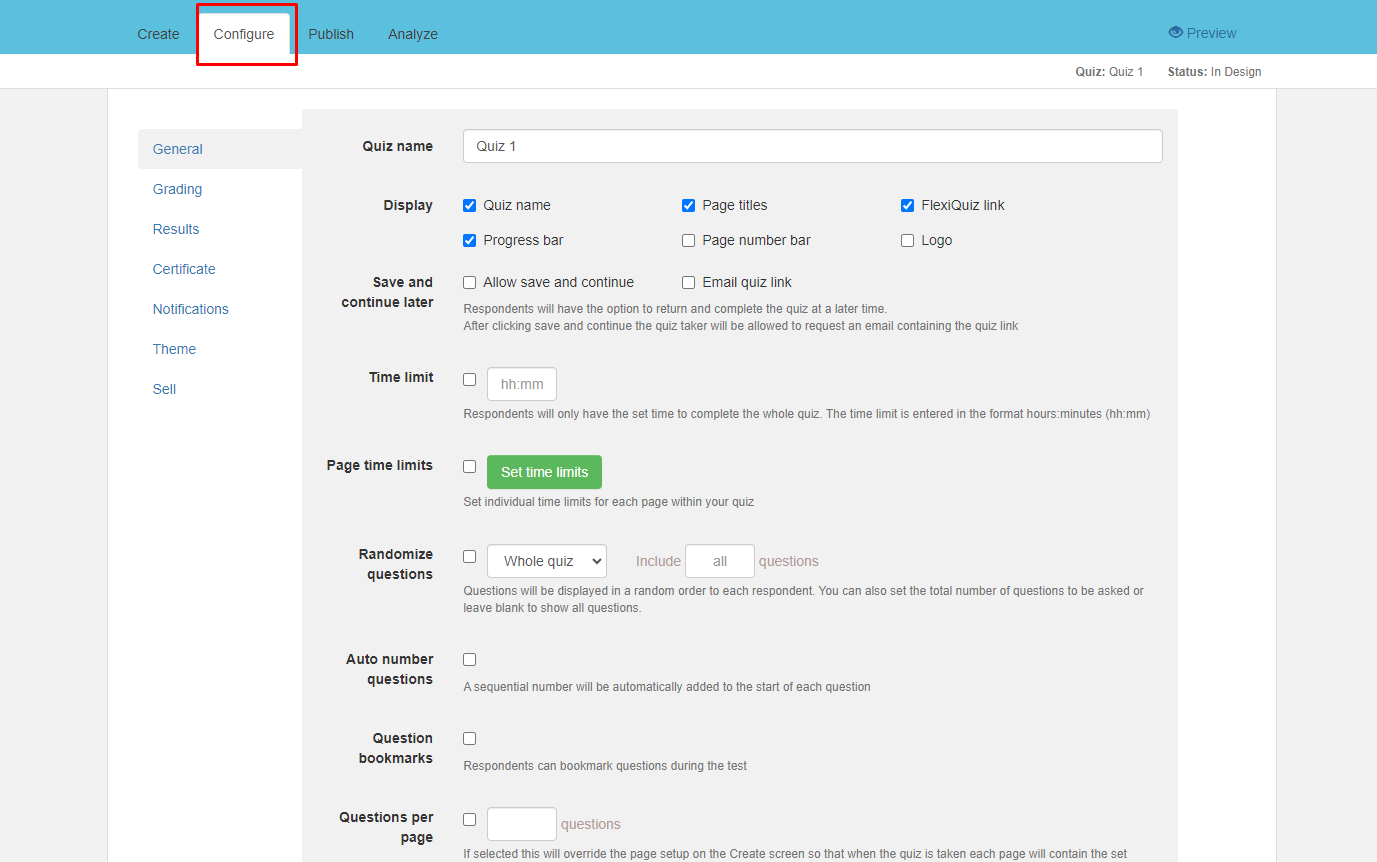
Task: Click the Preview link
Action: coord(1202,33)
